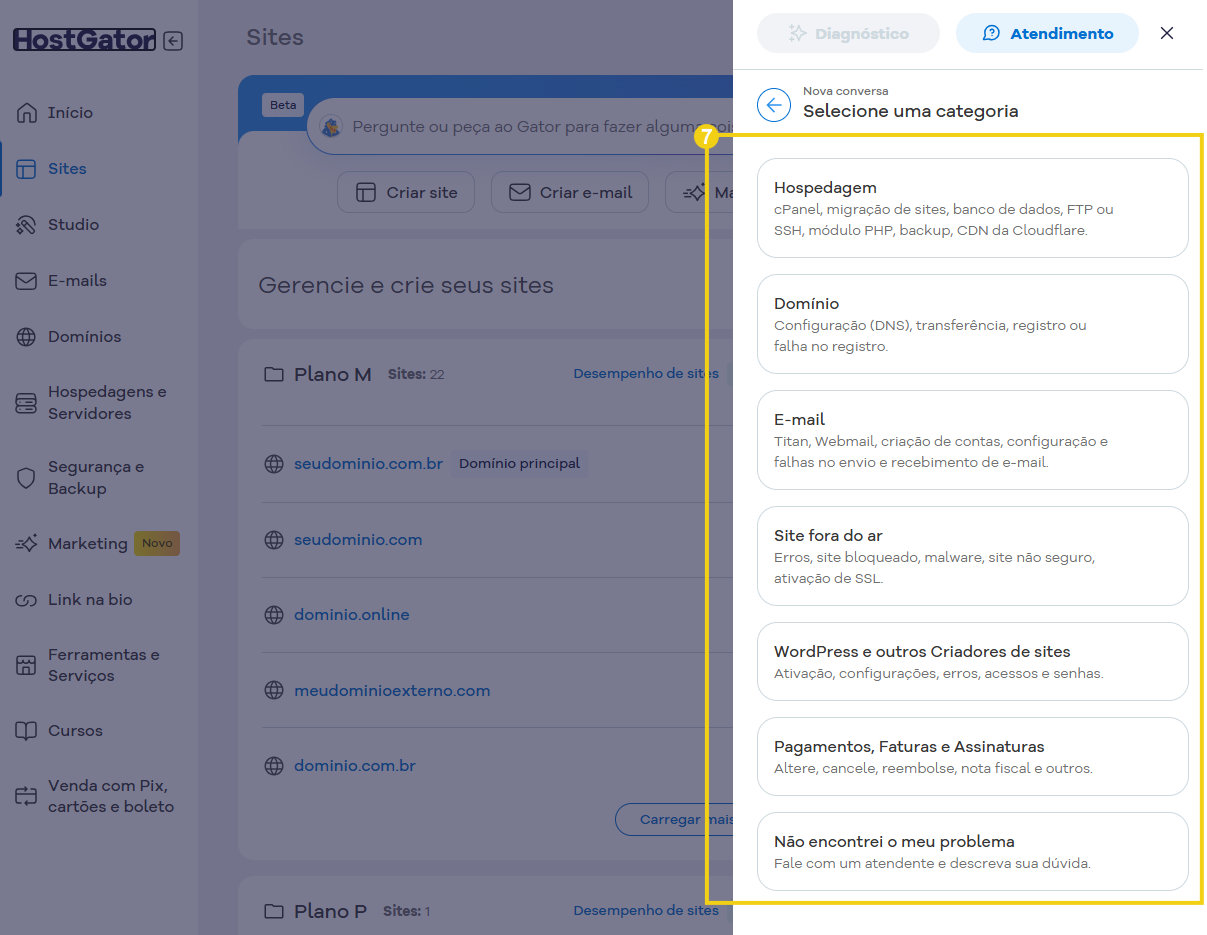Open Domínios in the sidebar

pos(84,337)
